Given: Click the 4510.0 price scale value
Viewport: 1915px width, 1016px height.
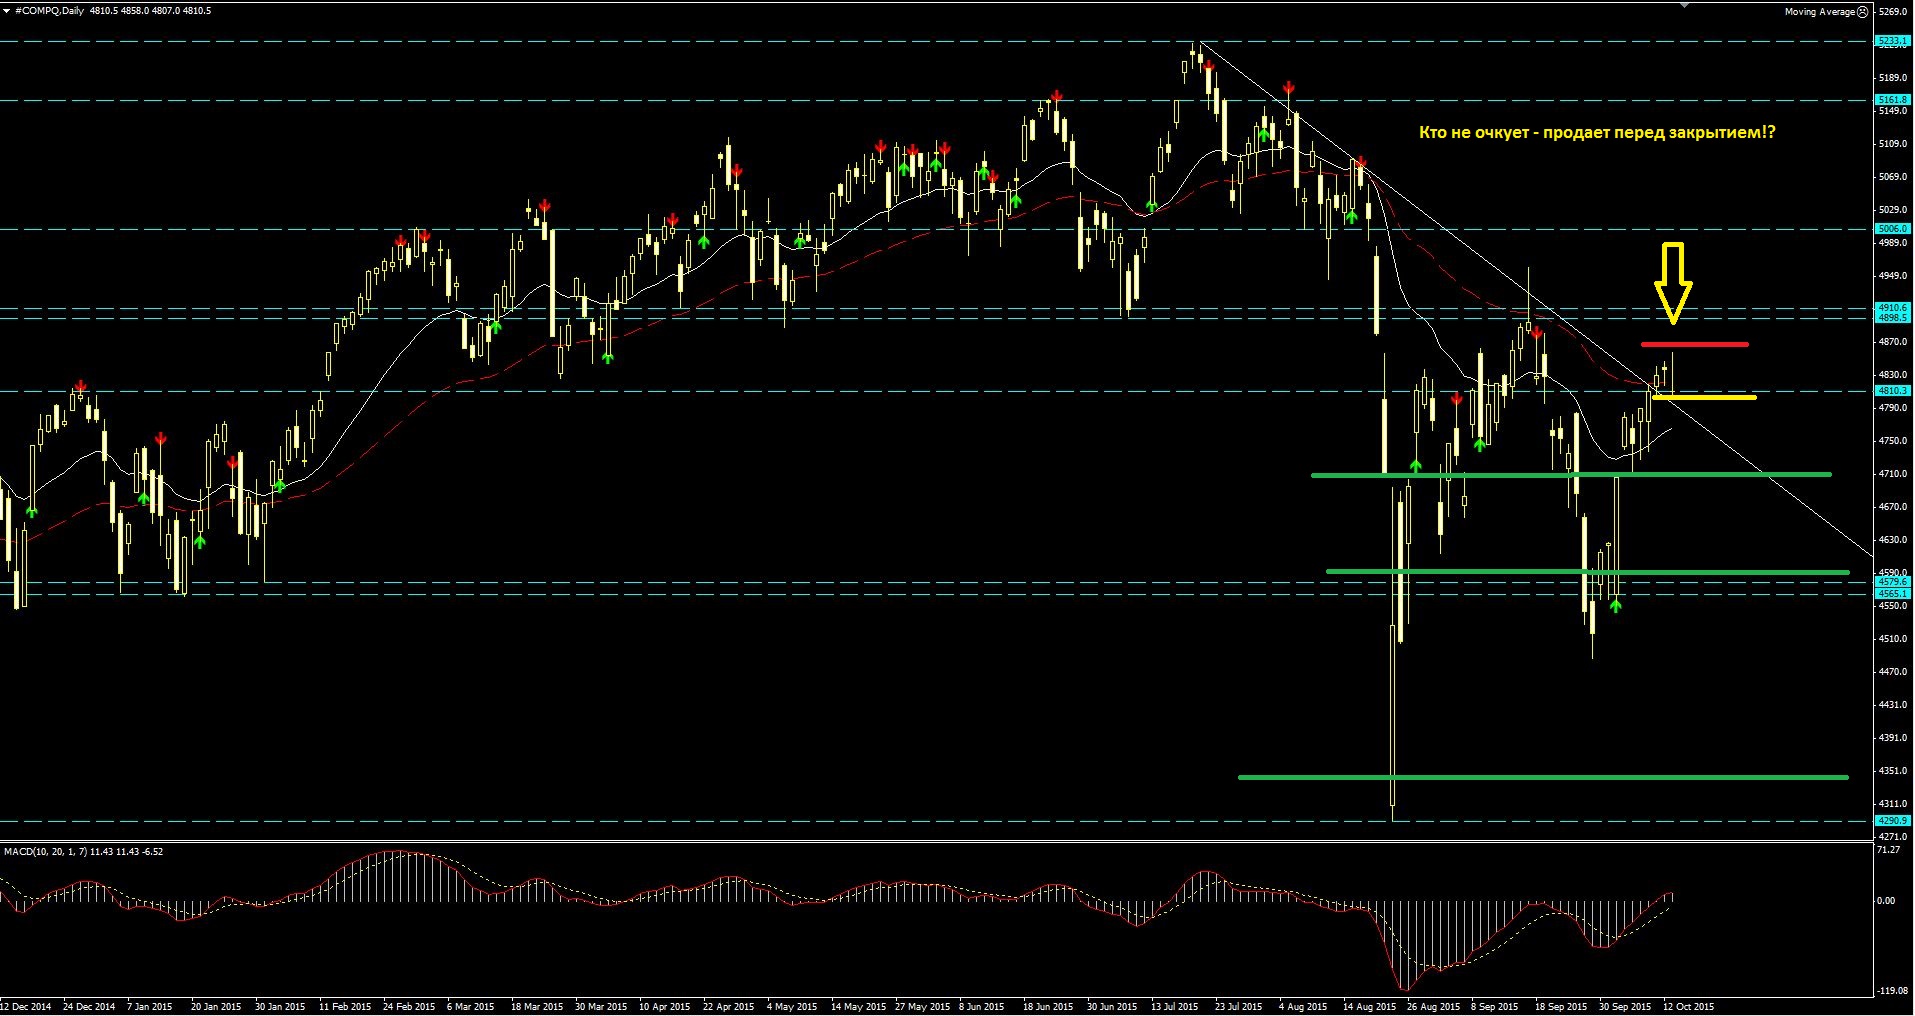Looking at the screenshot, I should (1893, 638).
